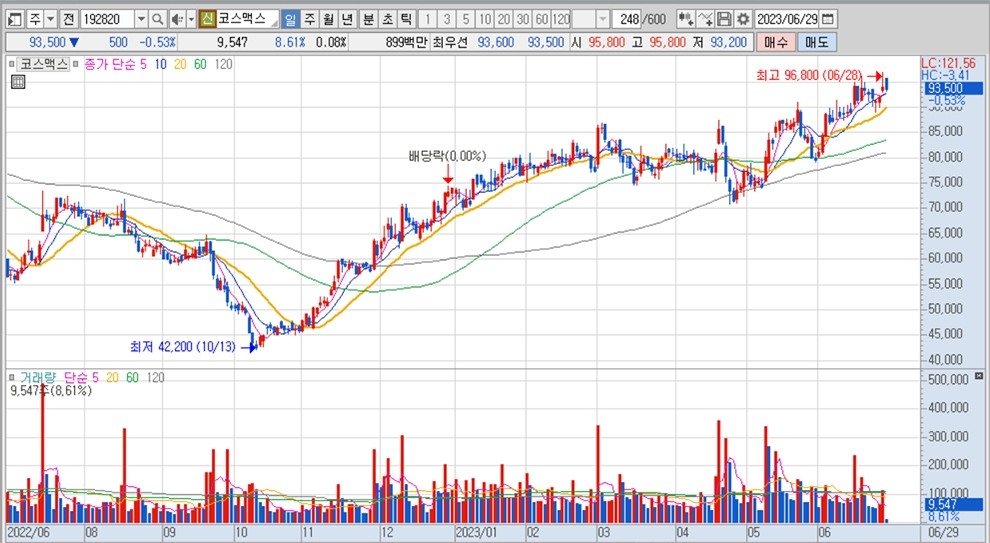Toggle the 일 (daily) period button
The height and width of the screenshot is (543, 990).
click(290, 20)
